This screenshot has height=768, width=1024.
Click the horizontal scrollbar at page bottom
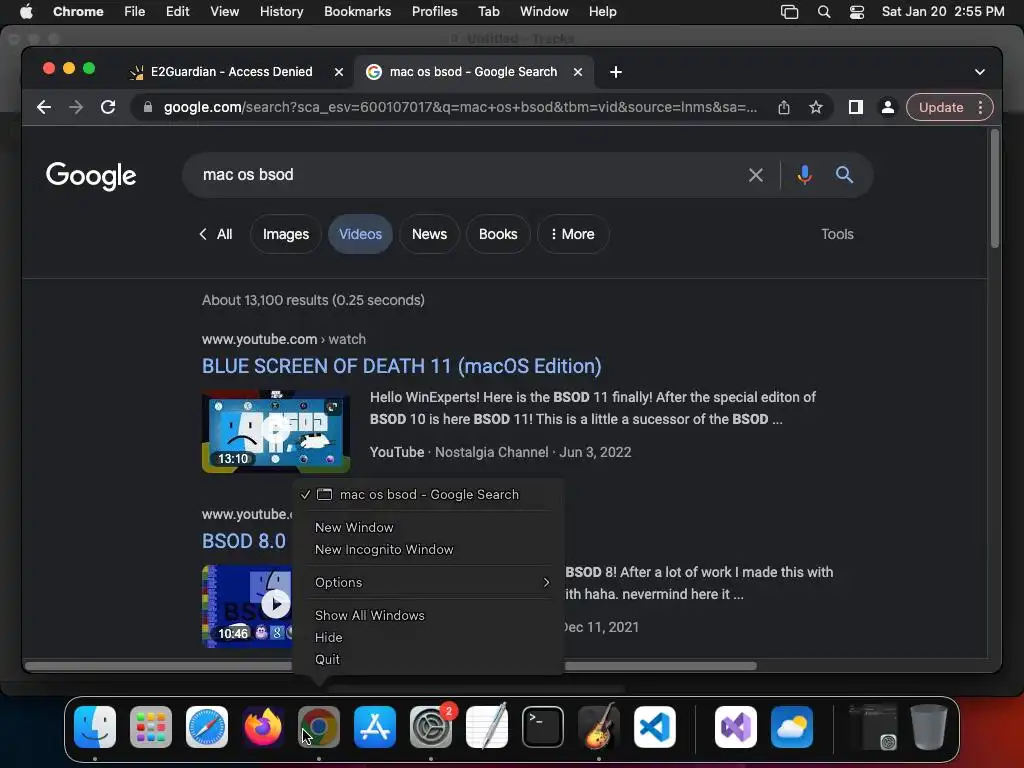pyautogui.click(x=391, y=665)
